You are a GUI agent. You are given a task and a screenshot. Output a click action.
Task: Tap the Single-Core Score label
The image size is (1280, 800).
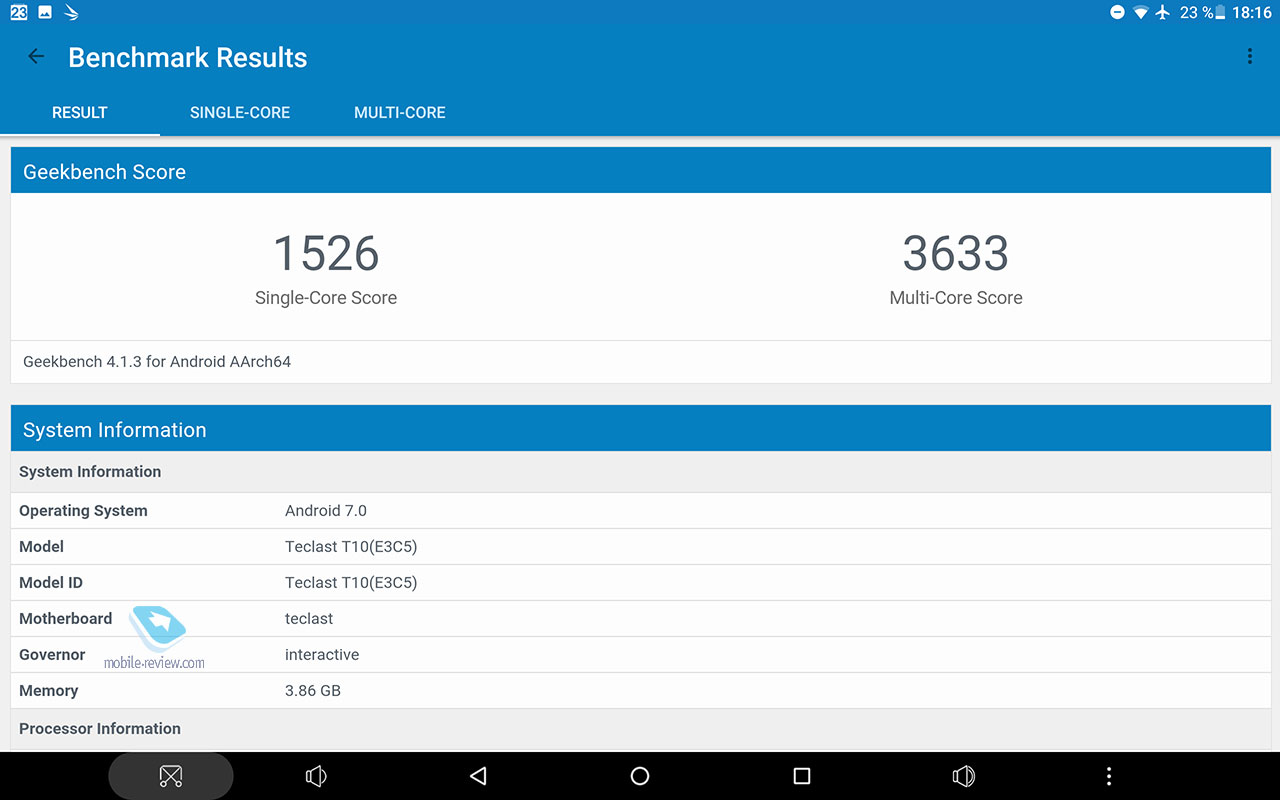pyautogui.click(x=326, y=298)
